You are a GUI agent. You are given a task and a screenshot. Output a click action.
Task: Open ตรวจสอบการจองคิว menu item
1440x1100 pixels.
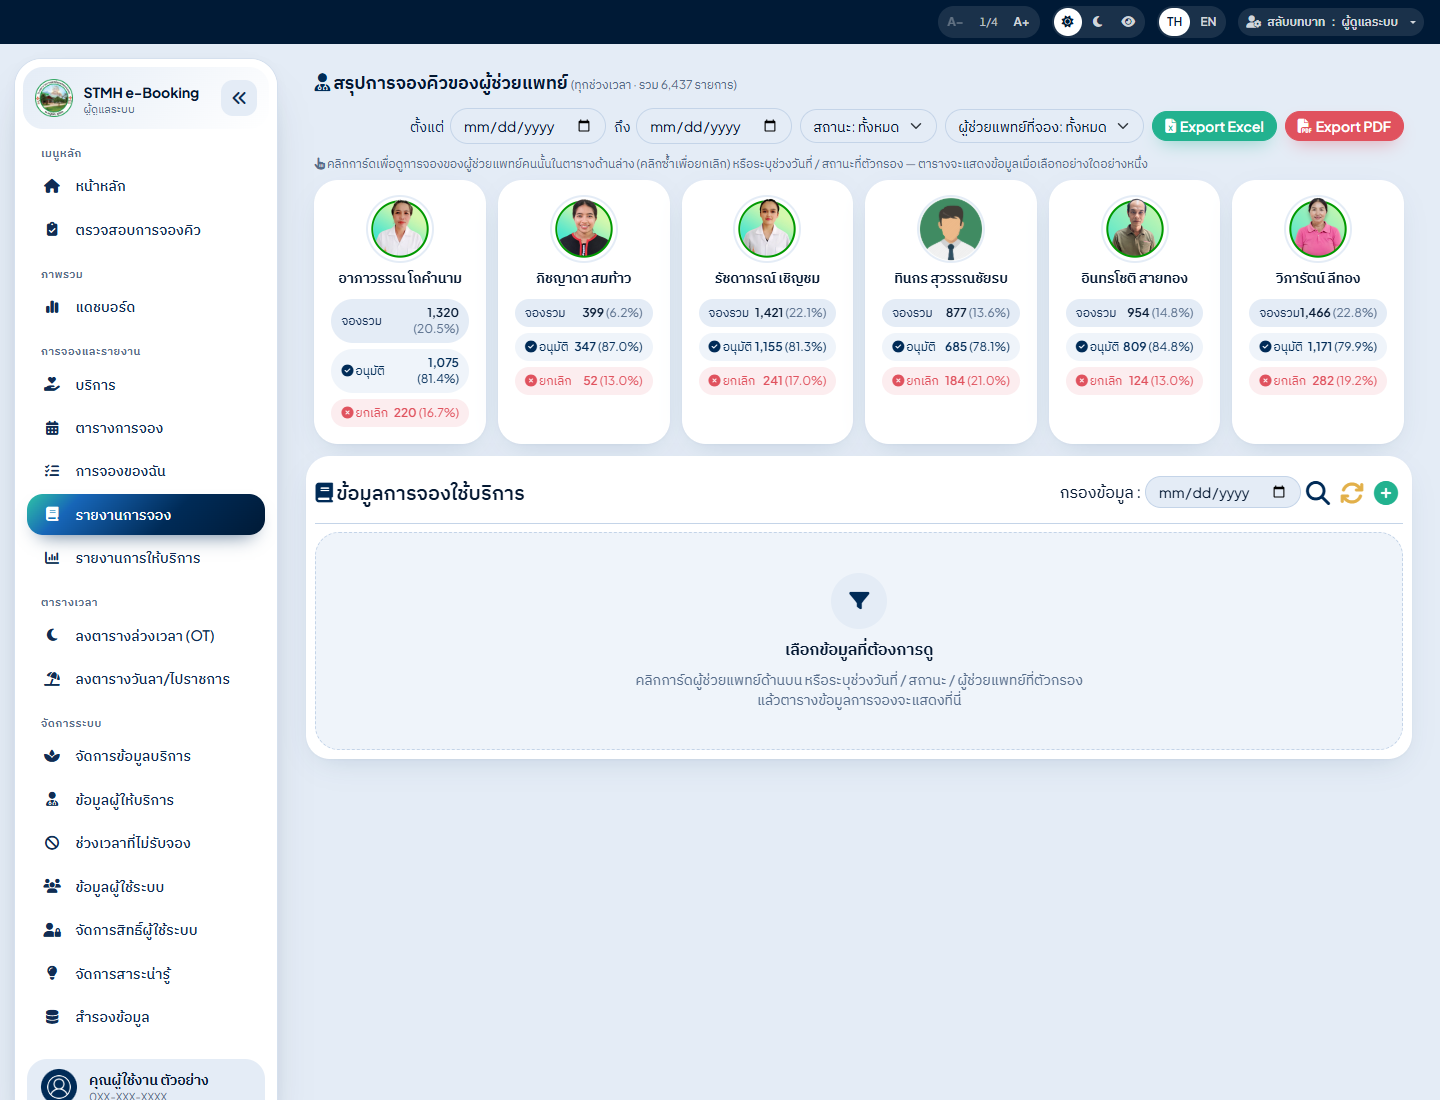click(x=146, y=230)
